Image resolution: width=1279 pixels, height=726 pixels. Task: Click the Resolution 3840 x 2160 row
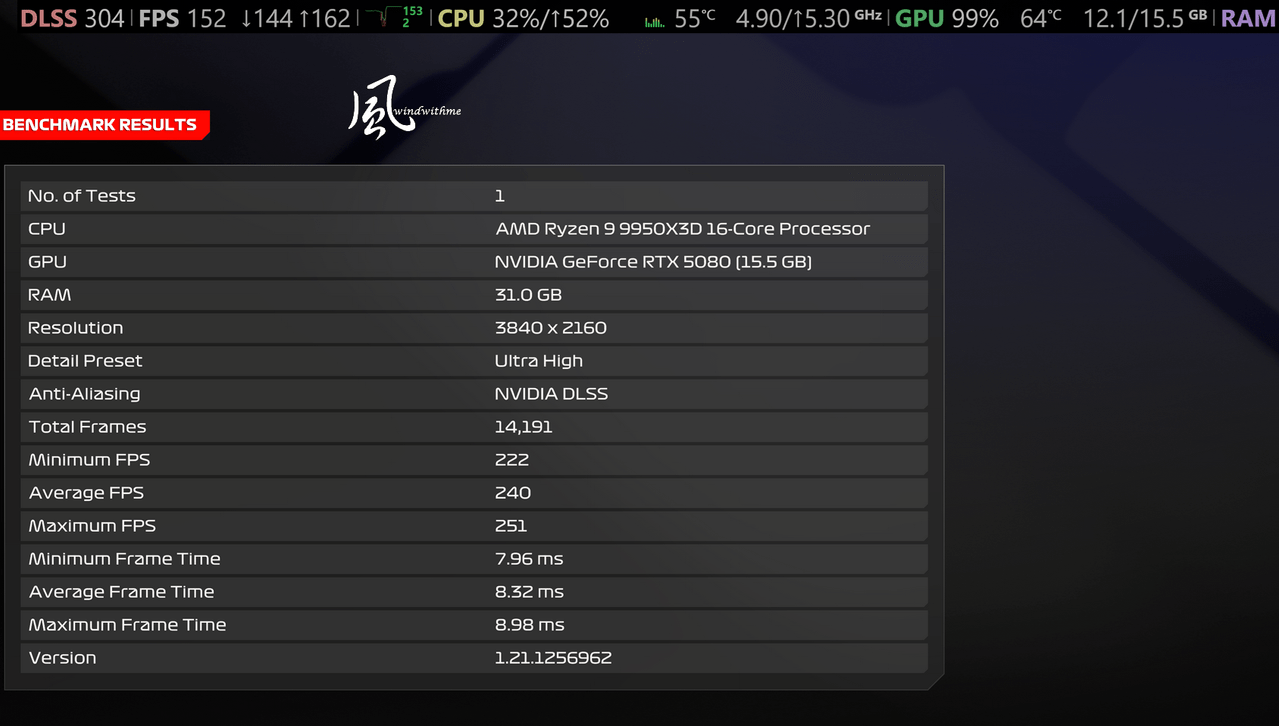pyautogui.click(x=474, y=328)
